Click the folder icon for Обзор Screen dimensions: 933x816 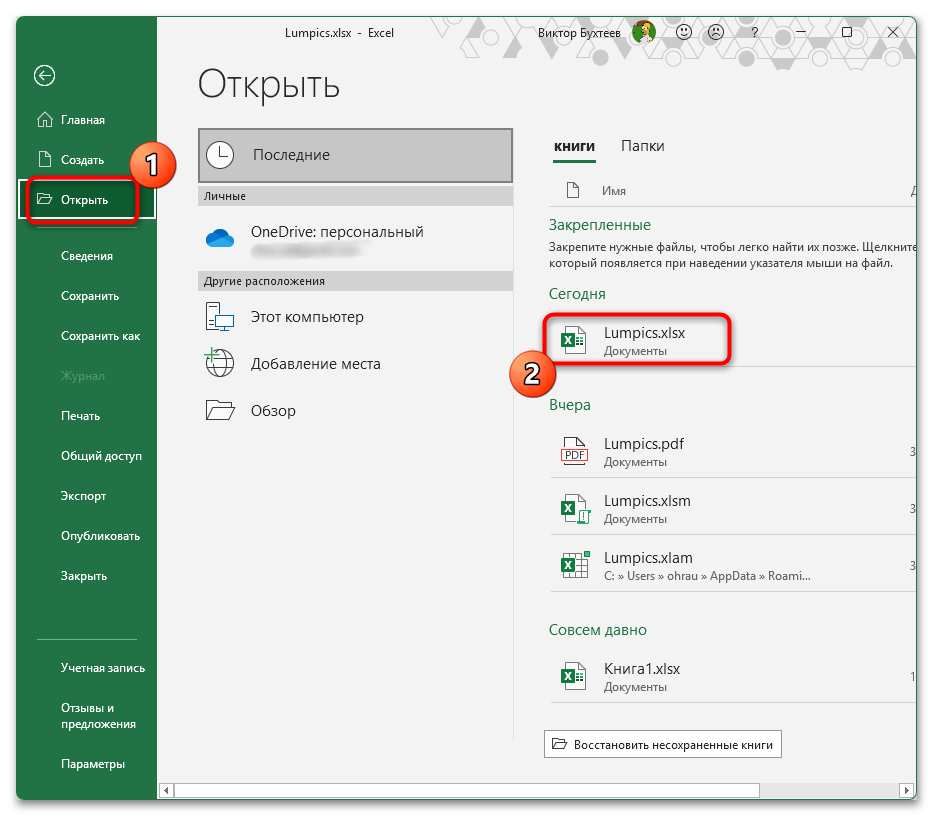pyautogui.click(x=220, y=410)
